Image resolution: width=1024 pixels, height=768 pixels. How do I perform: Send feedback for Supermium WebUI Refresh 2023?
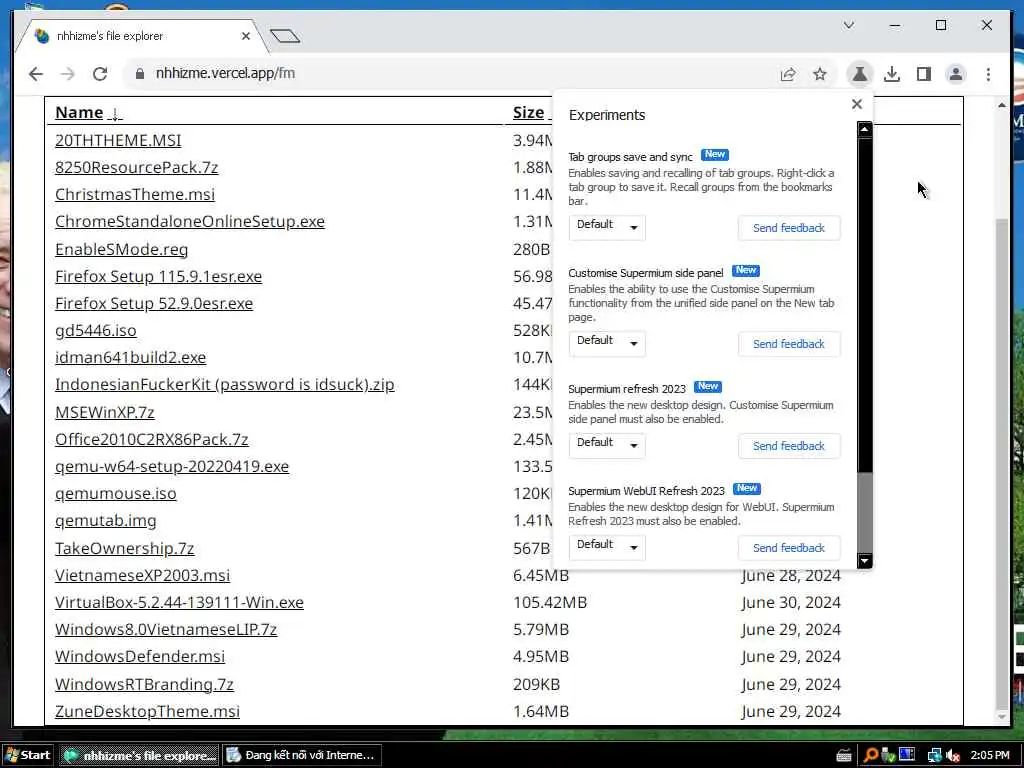point(789,548)
